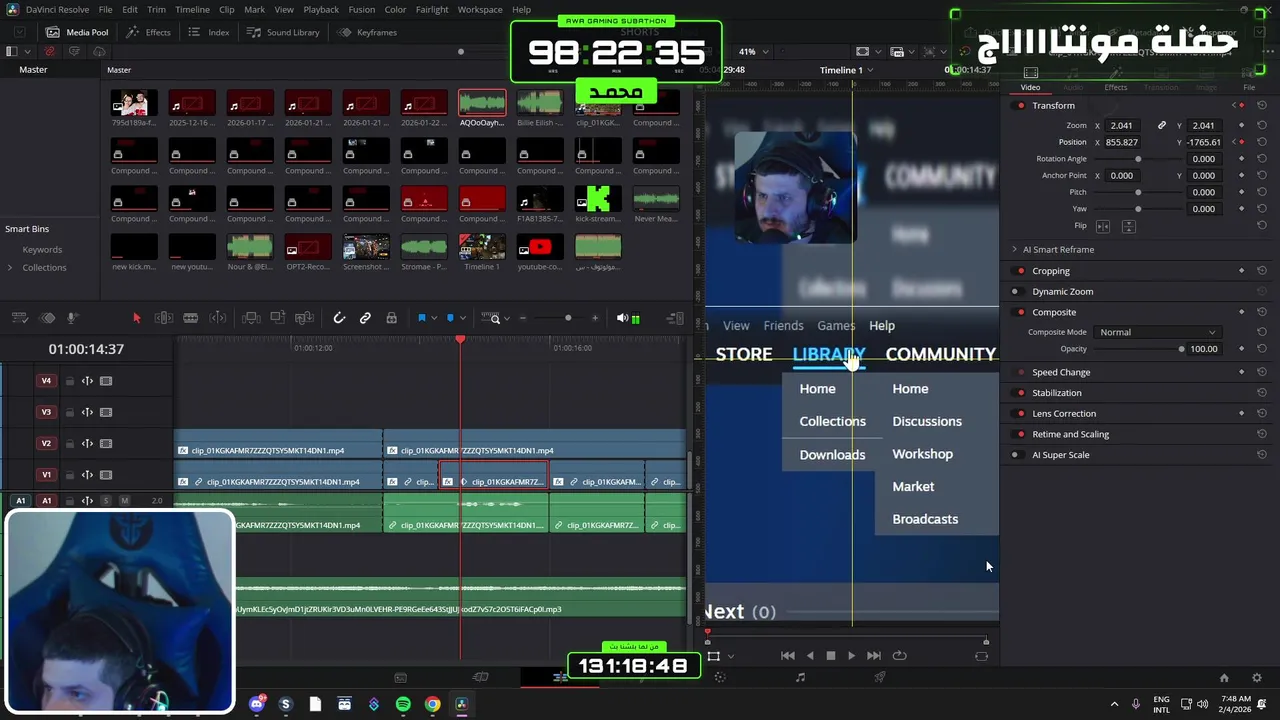Click the voiceover microphone icon in toolbar
1280x720 pixels.
click(x=72, y=318)
